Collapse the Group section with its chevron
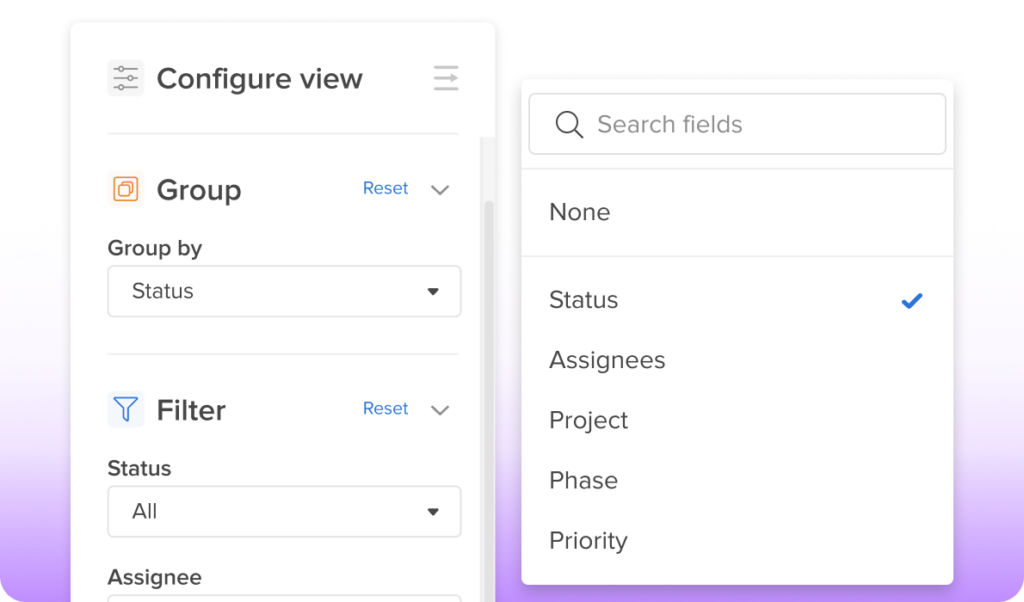The width and height of the screenshot is (1024, 602). pos(440,189)
